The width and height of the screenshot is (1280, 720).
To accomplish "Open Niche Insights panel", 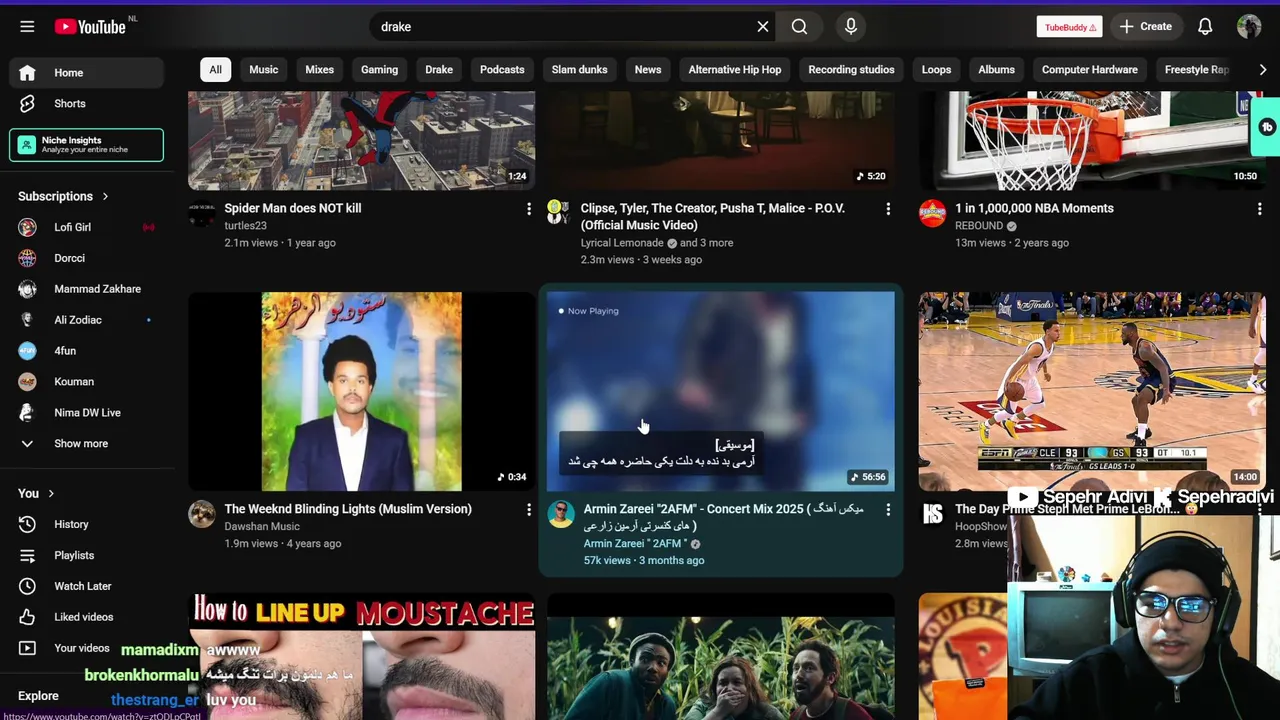I will 86,145.
